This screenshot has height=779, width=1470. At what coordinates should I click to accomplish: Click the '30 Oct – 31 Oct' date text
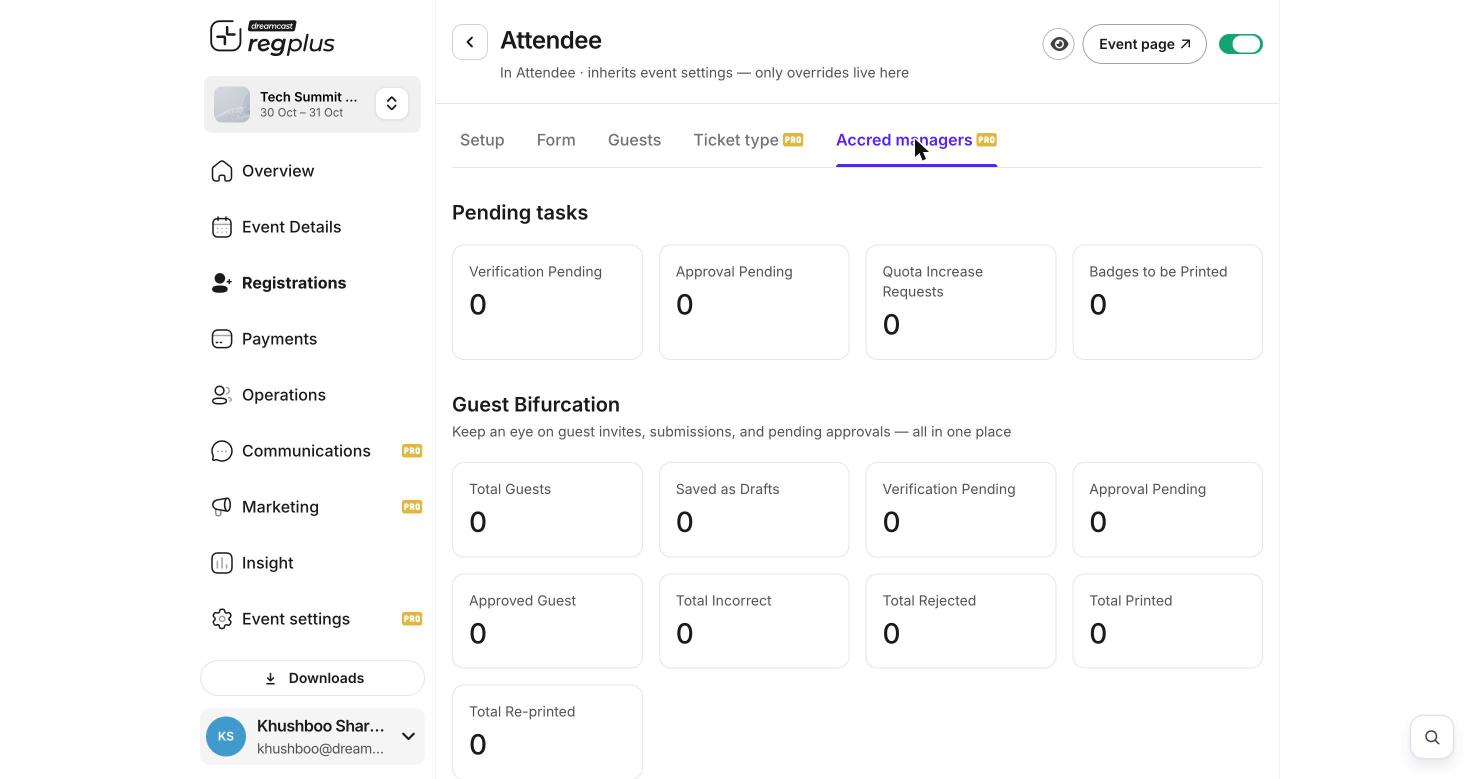pyautogui.click(x=301, y=113)
